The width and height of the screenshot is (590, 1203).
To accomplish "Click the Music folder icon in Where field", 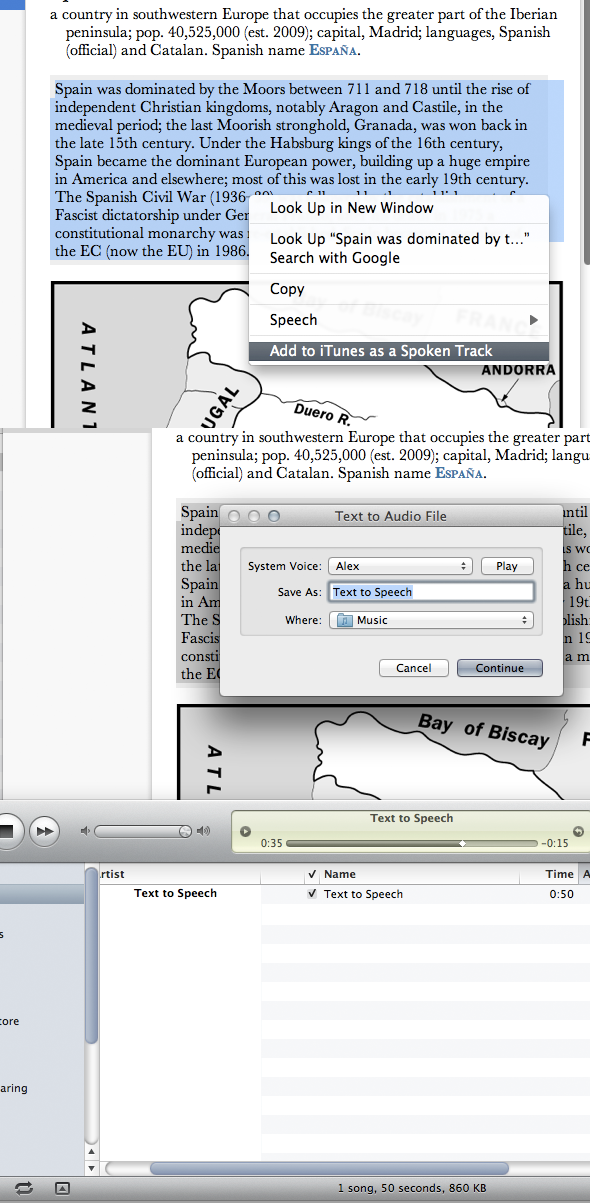I will pyautogui.click(x=344, y=620).
